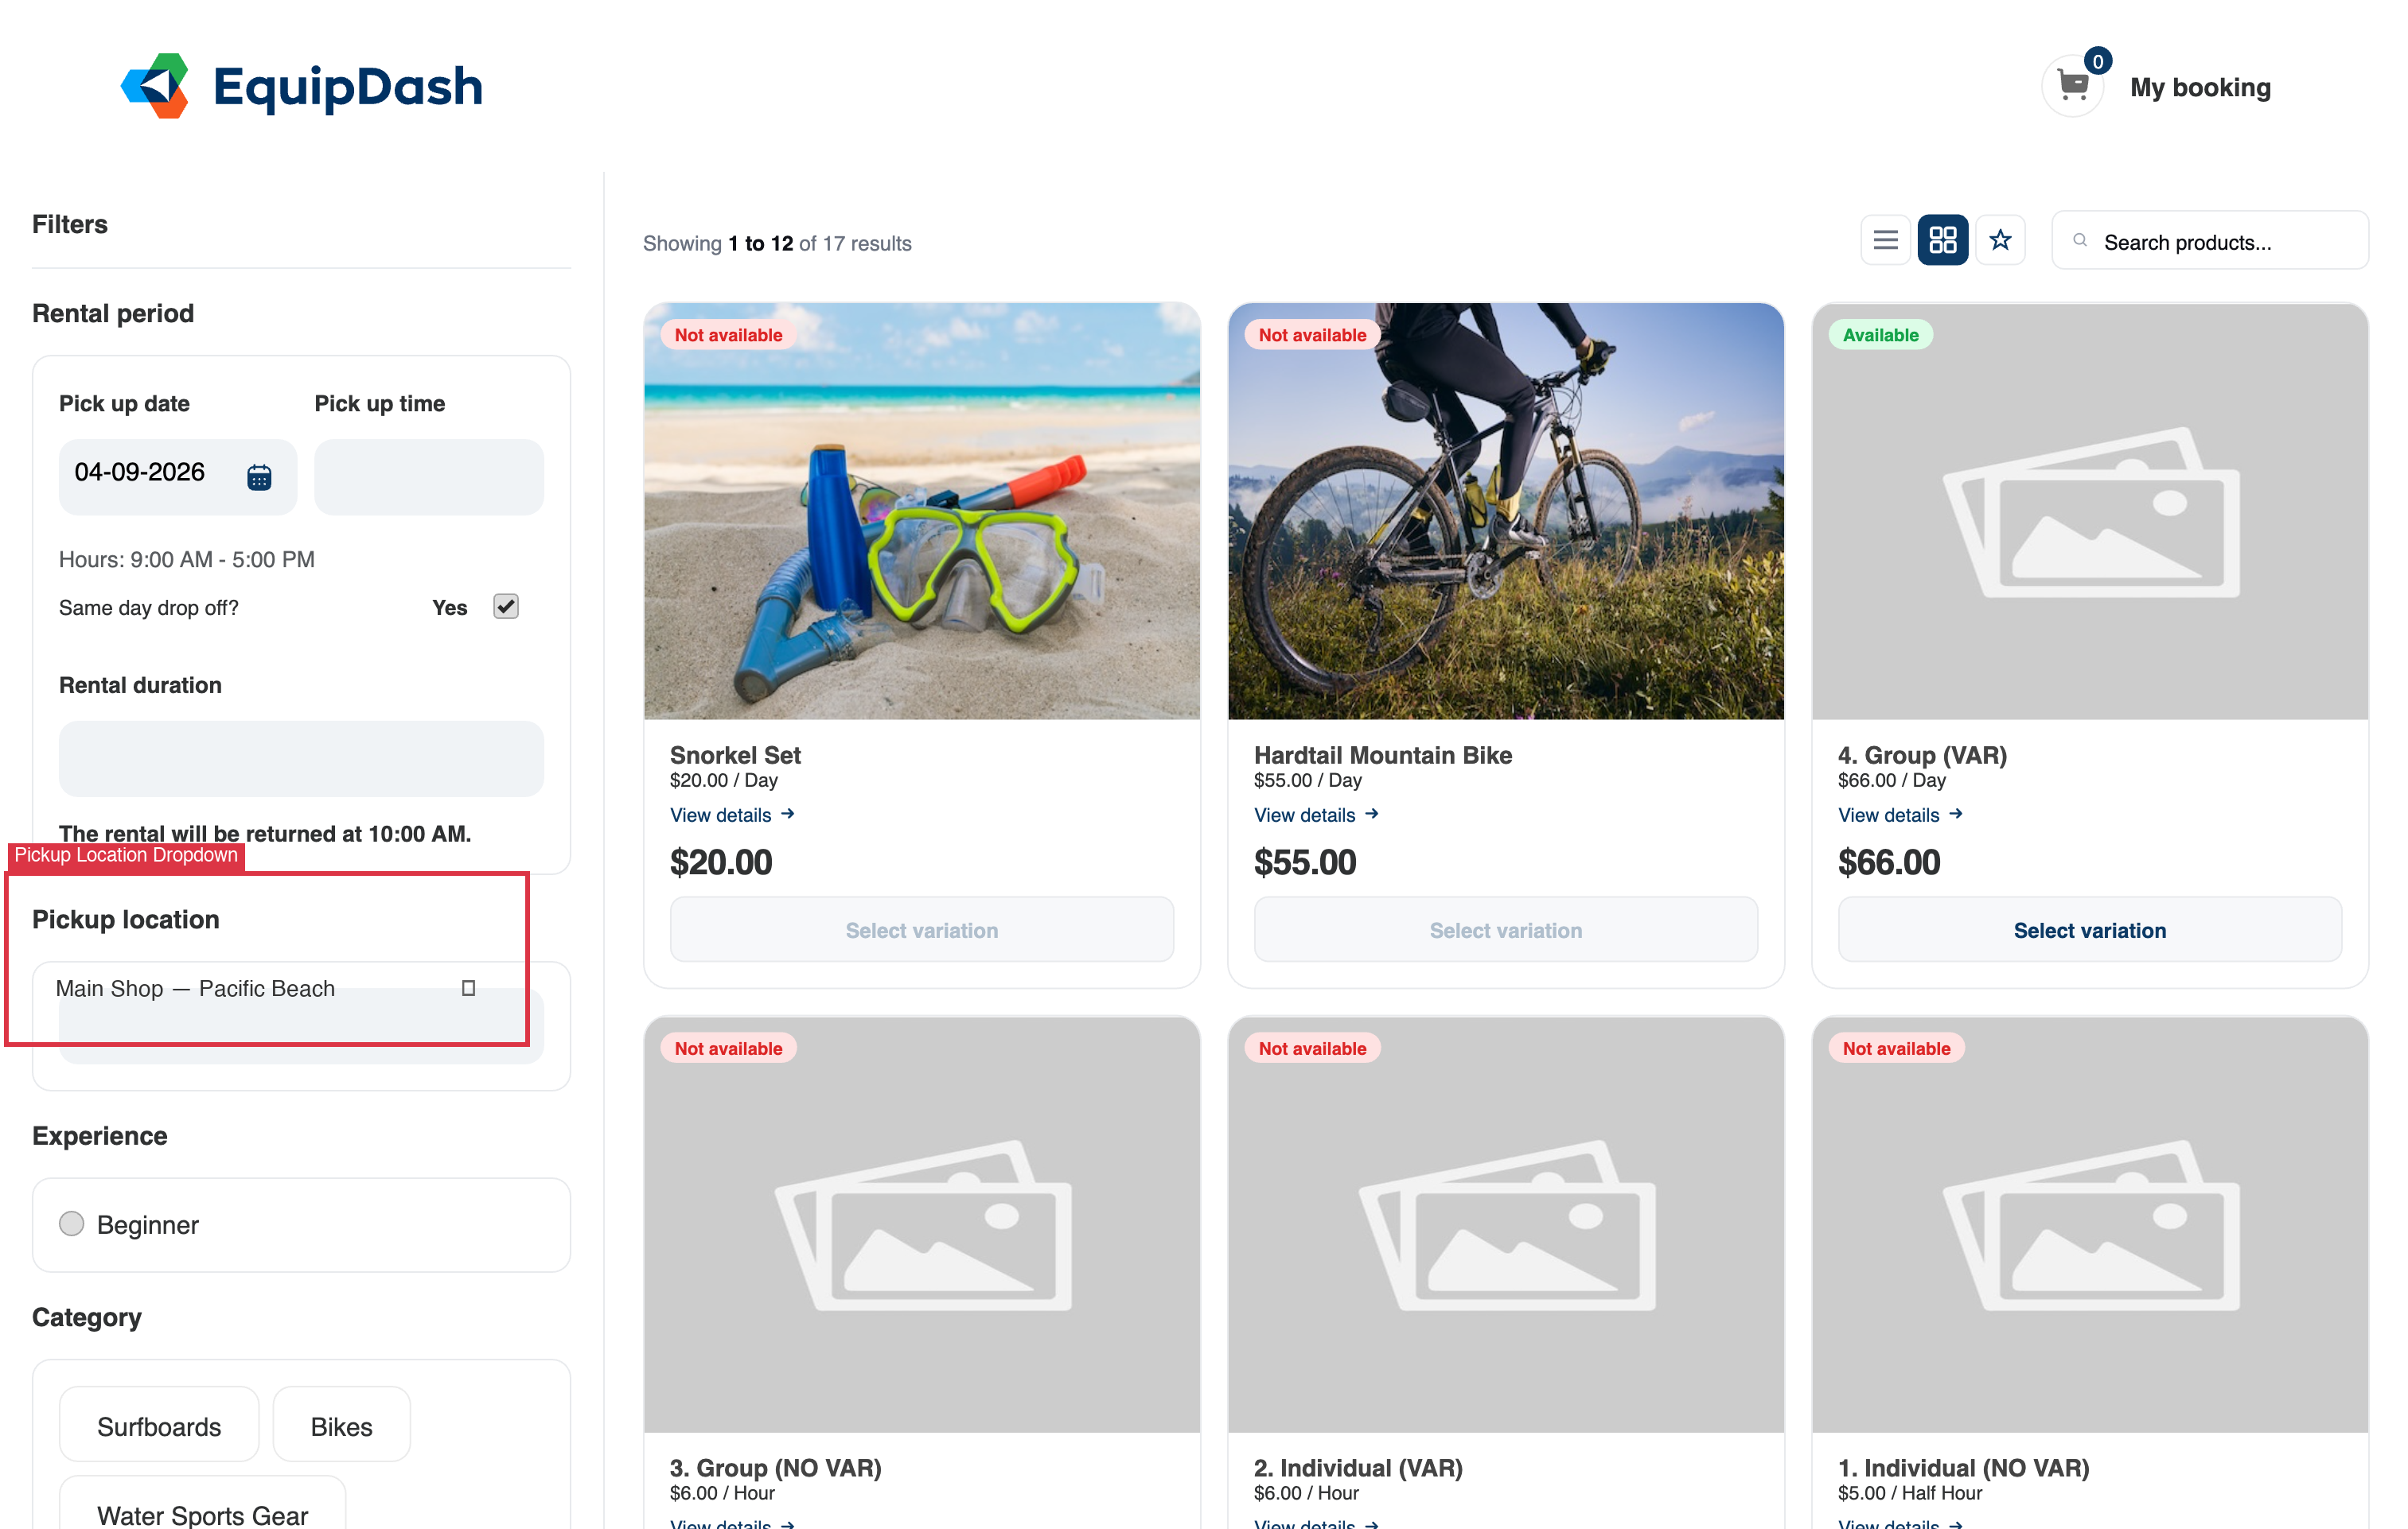Switch to grid view layout
This screenshot has width=2408, height=1529.
pos(1942,240)
